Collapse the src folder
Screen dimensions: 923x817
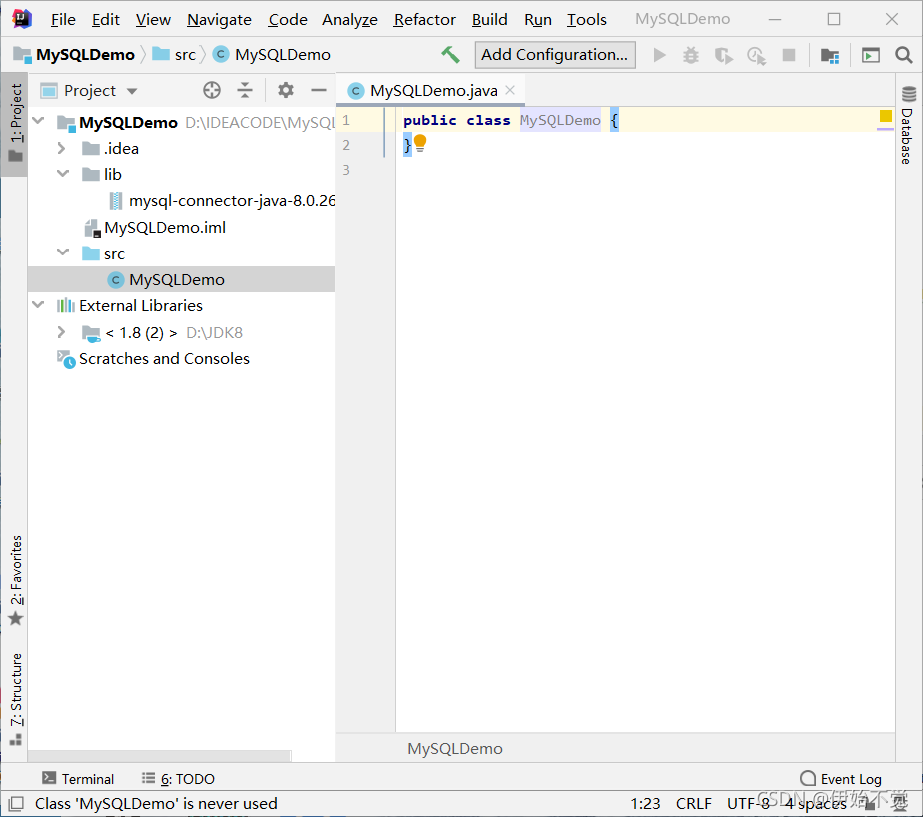pos(62,253)
